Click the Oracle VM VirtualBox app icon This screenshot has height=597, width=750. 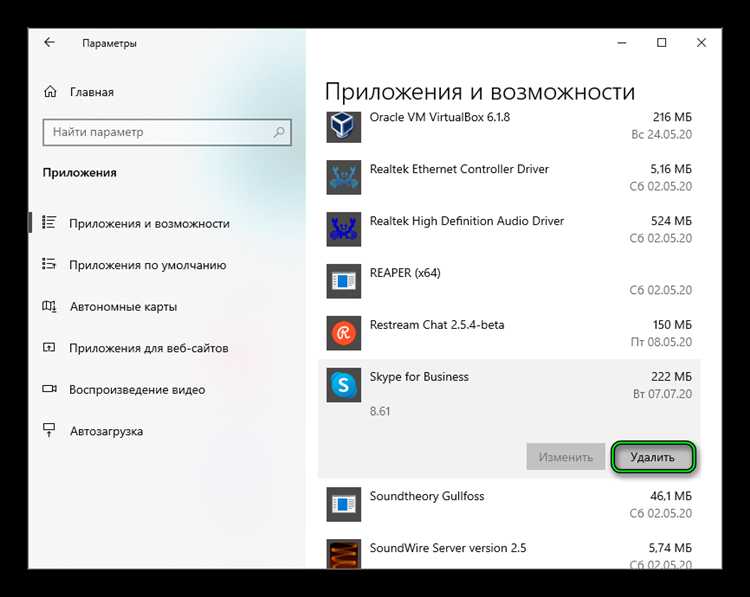click(343, 125)
